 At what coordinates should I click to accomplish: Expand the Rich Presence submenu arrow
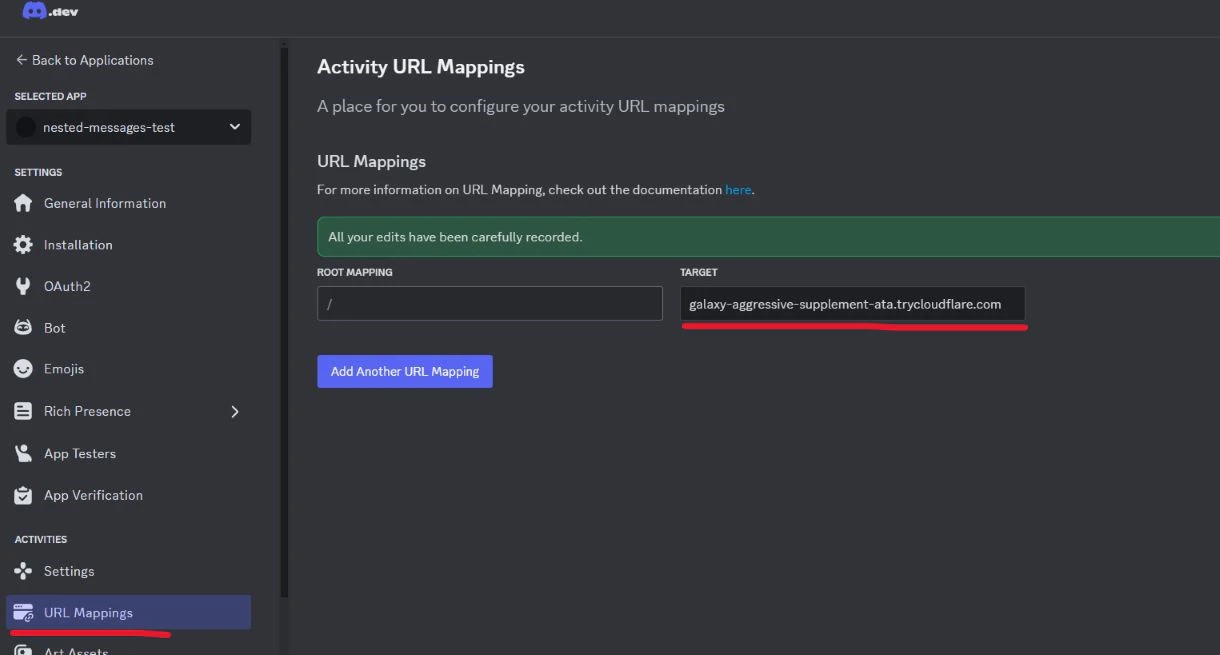(x=235, y=411)
